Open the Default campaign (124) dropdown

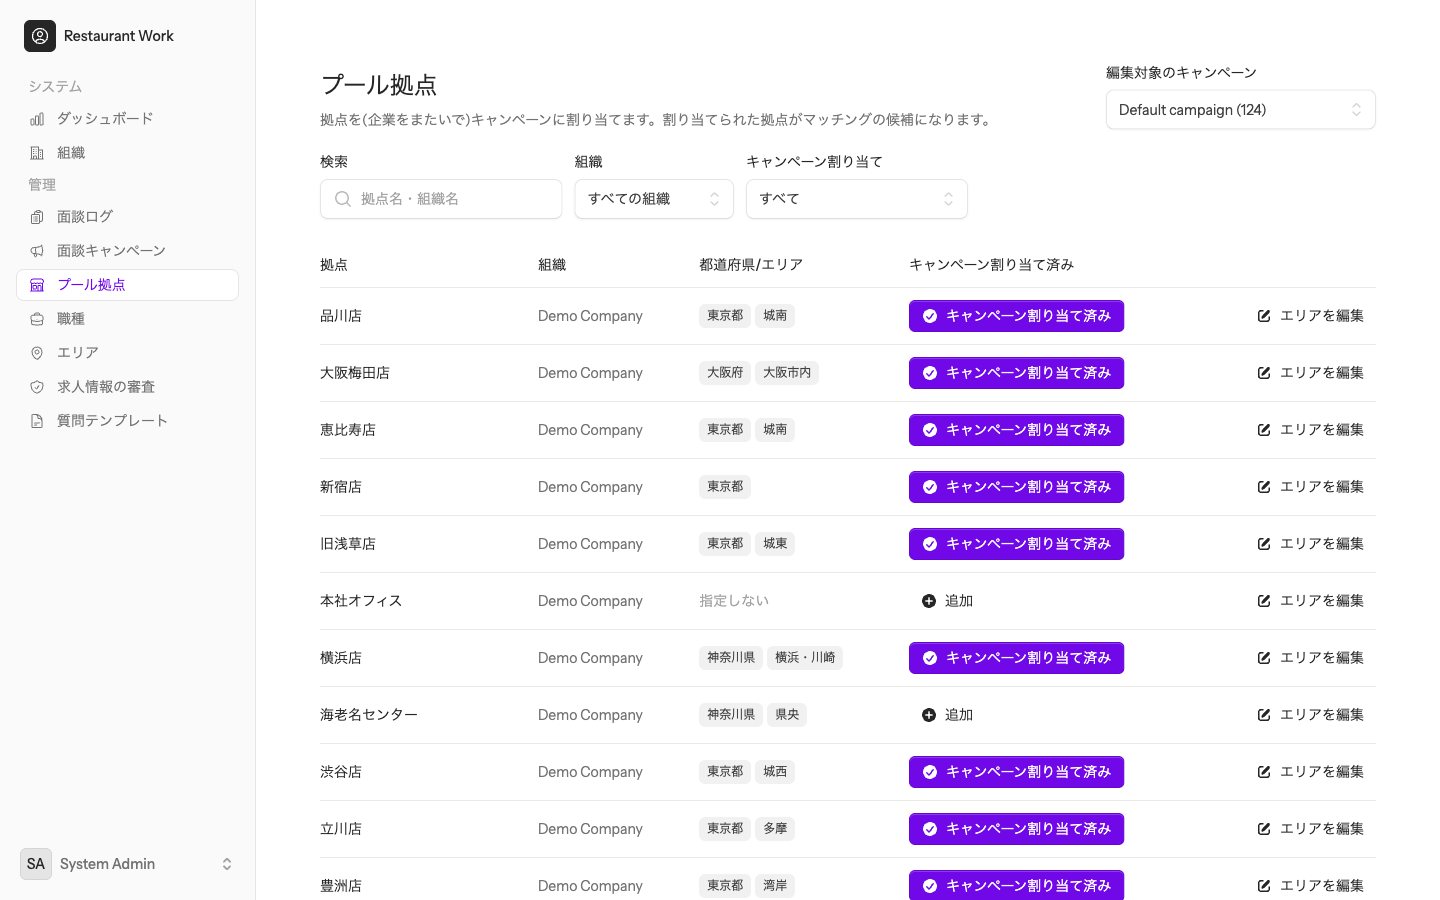(x=1240, y=110)
